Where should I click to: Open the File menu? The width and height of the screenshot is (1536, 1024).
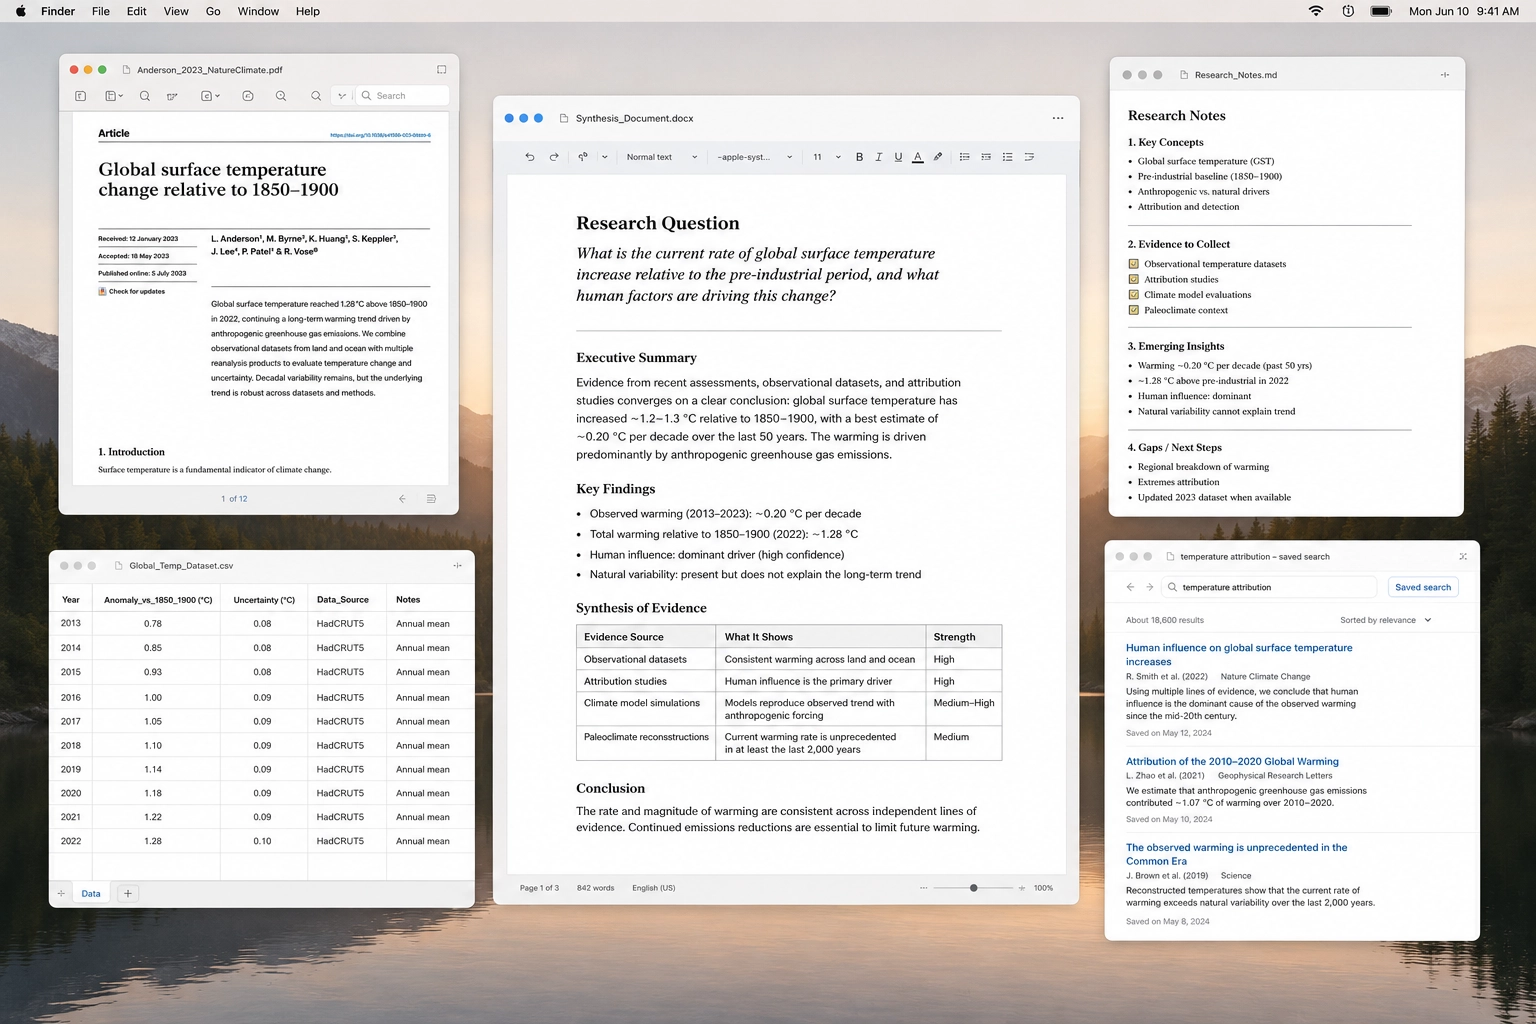coord(101,11)
